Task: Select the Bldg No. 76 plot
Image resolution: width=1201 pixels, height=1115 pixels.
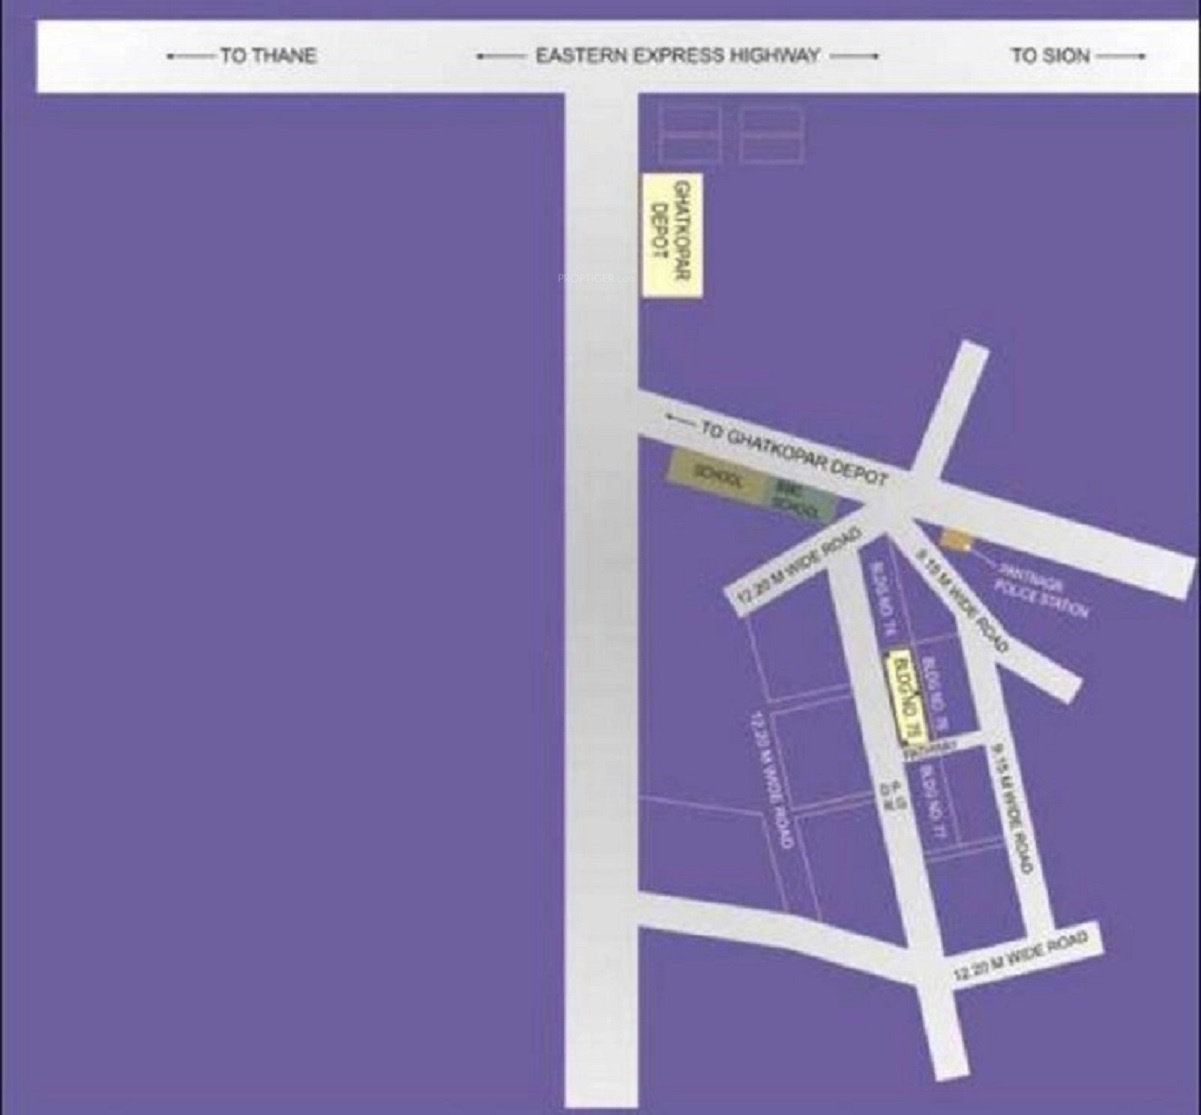Action: tap(936, 692)
